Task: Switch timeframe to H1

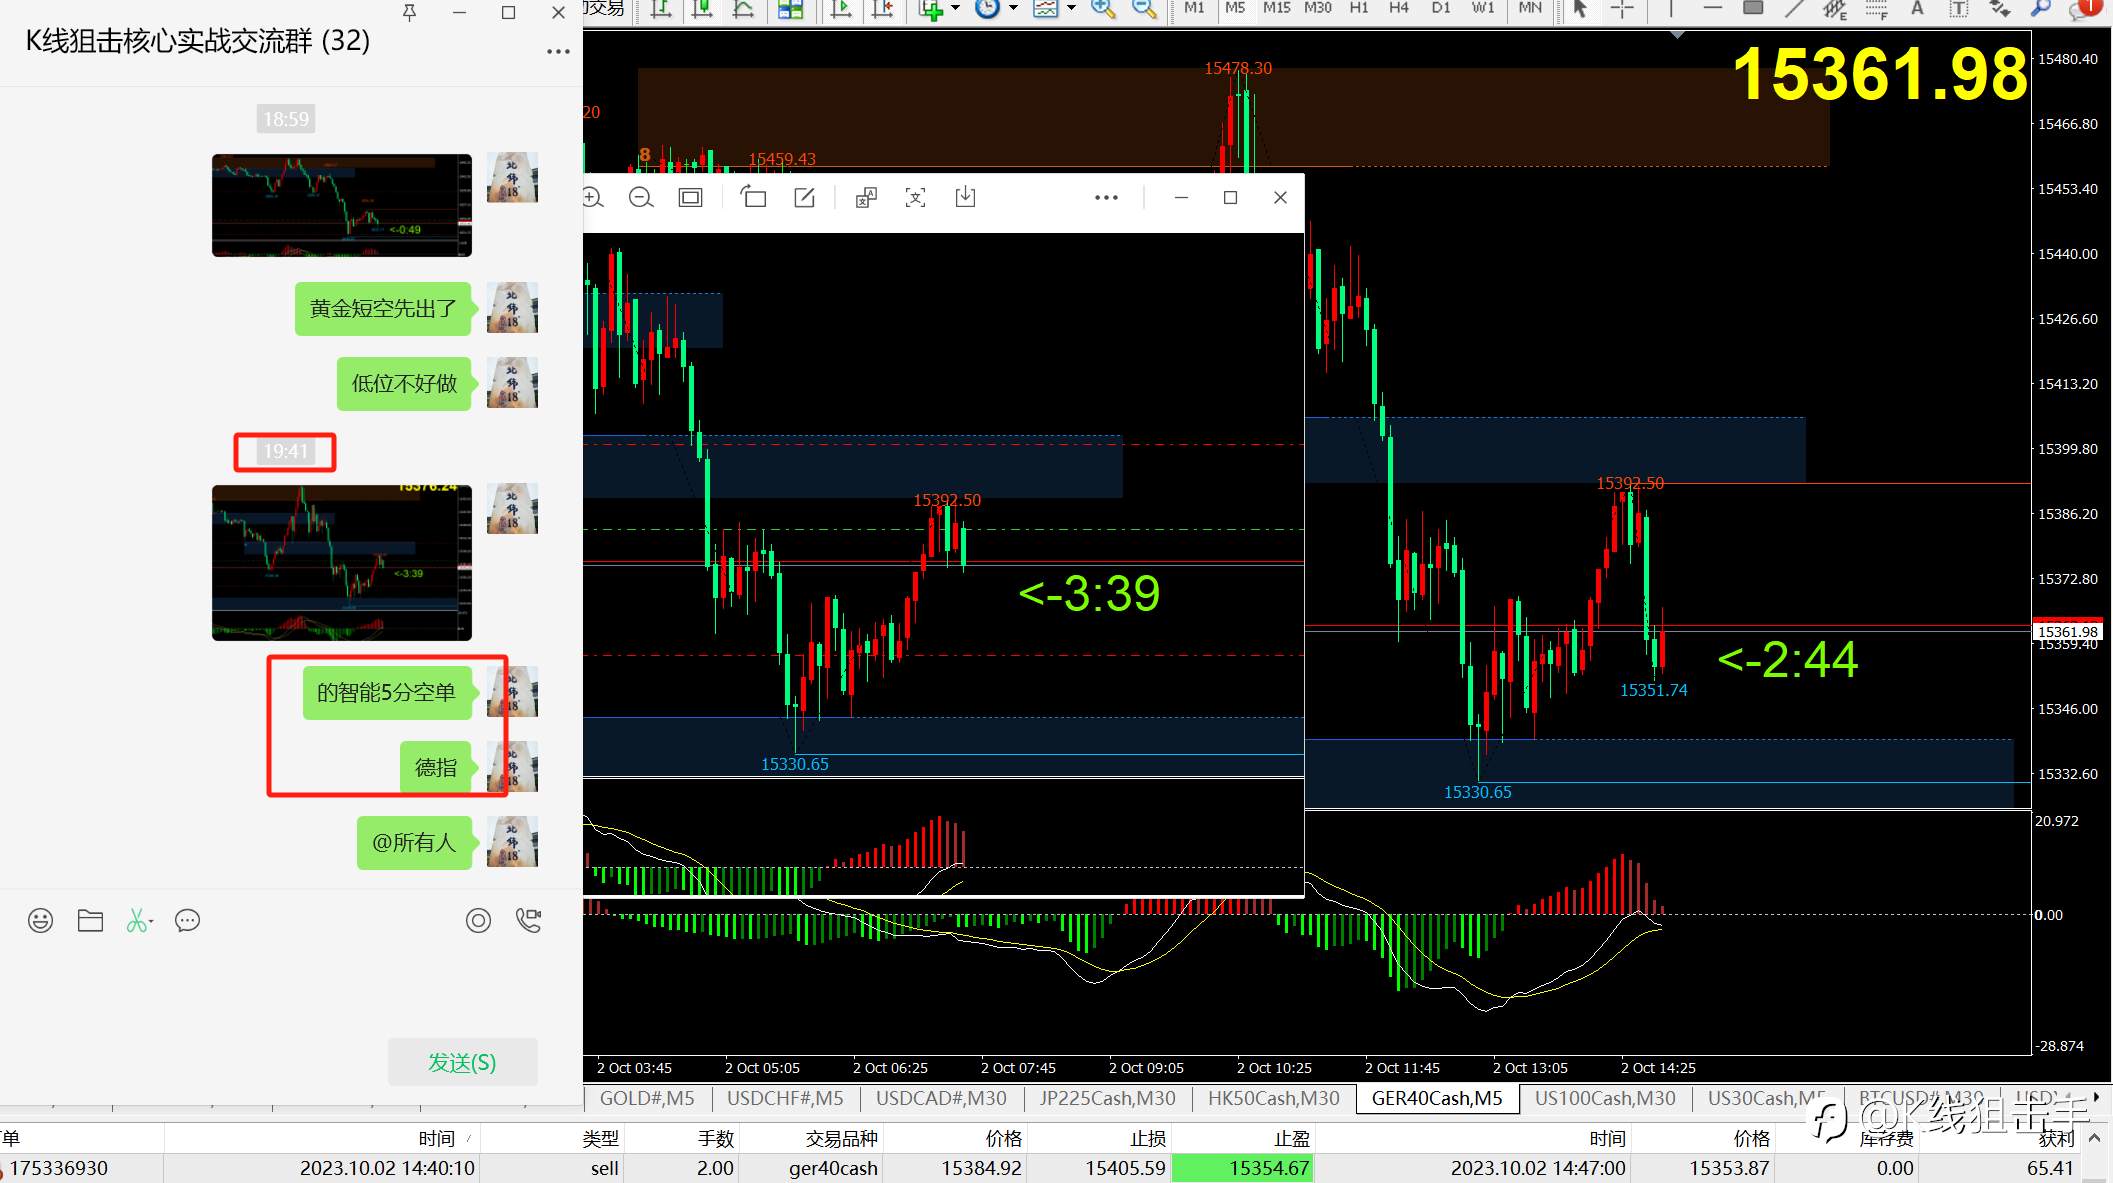Action: (1359, 8)
